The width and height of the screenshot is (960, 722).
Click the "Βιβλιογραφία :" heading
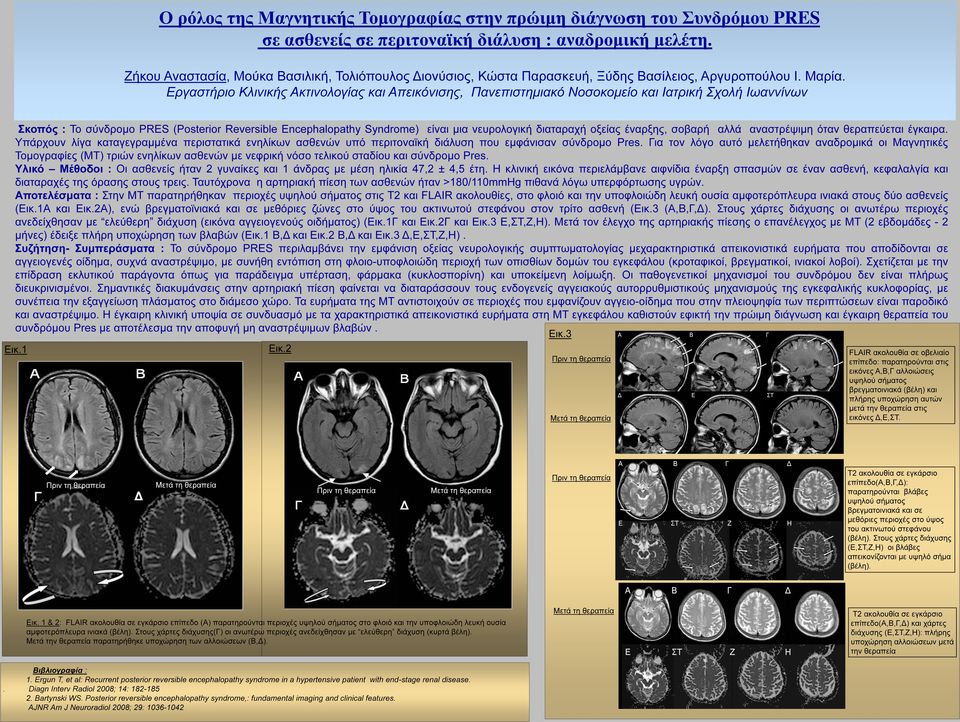[x=60, y=670]
